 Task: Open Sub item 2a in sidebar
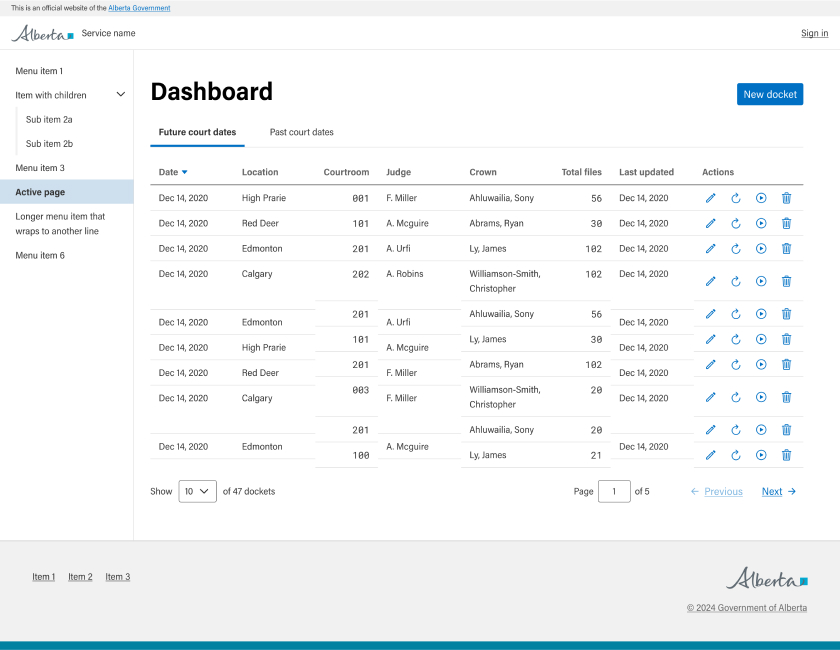click(49, 119)
